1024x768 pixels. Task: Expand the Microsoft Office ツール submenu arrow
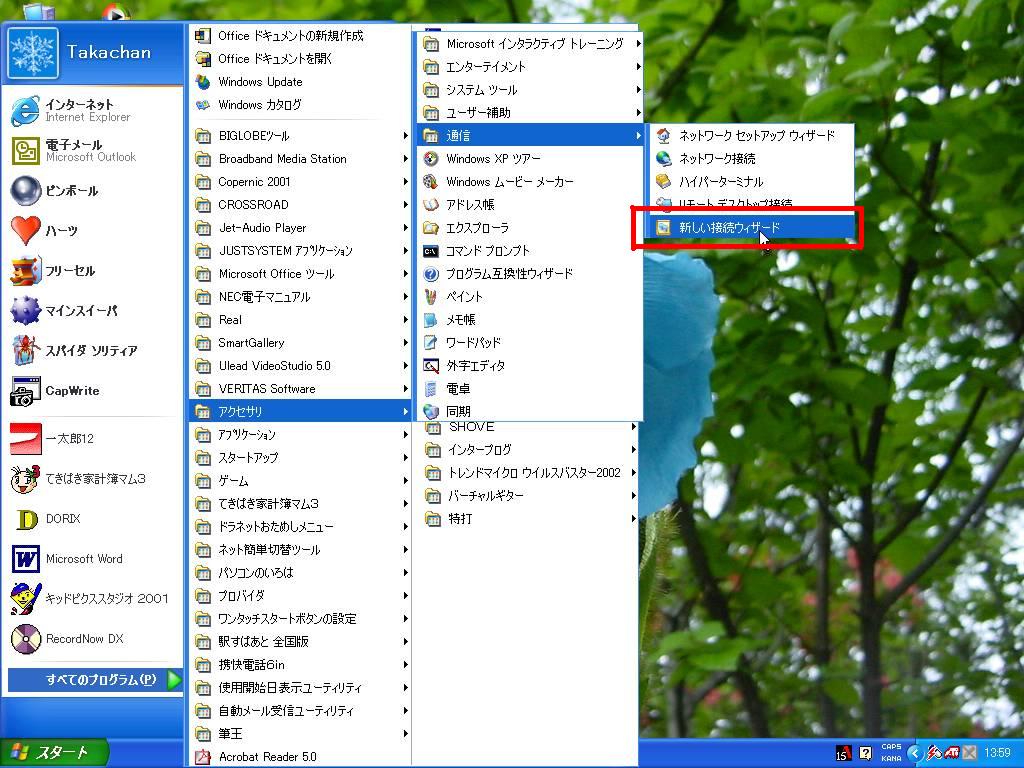[x=406, y=274]
